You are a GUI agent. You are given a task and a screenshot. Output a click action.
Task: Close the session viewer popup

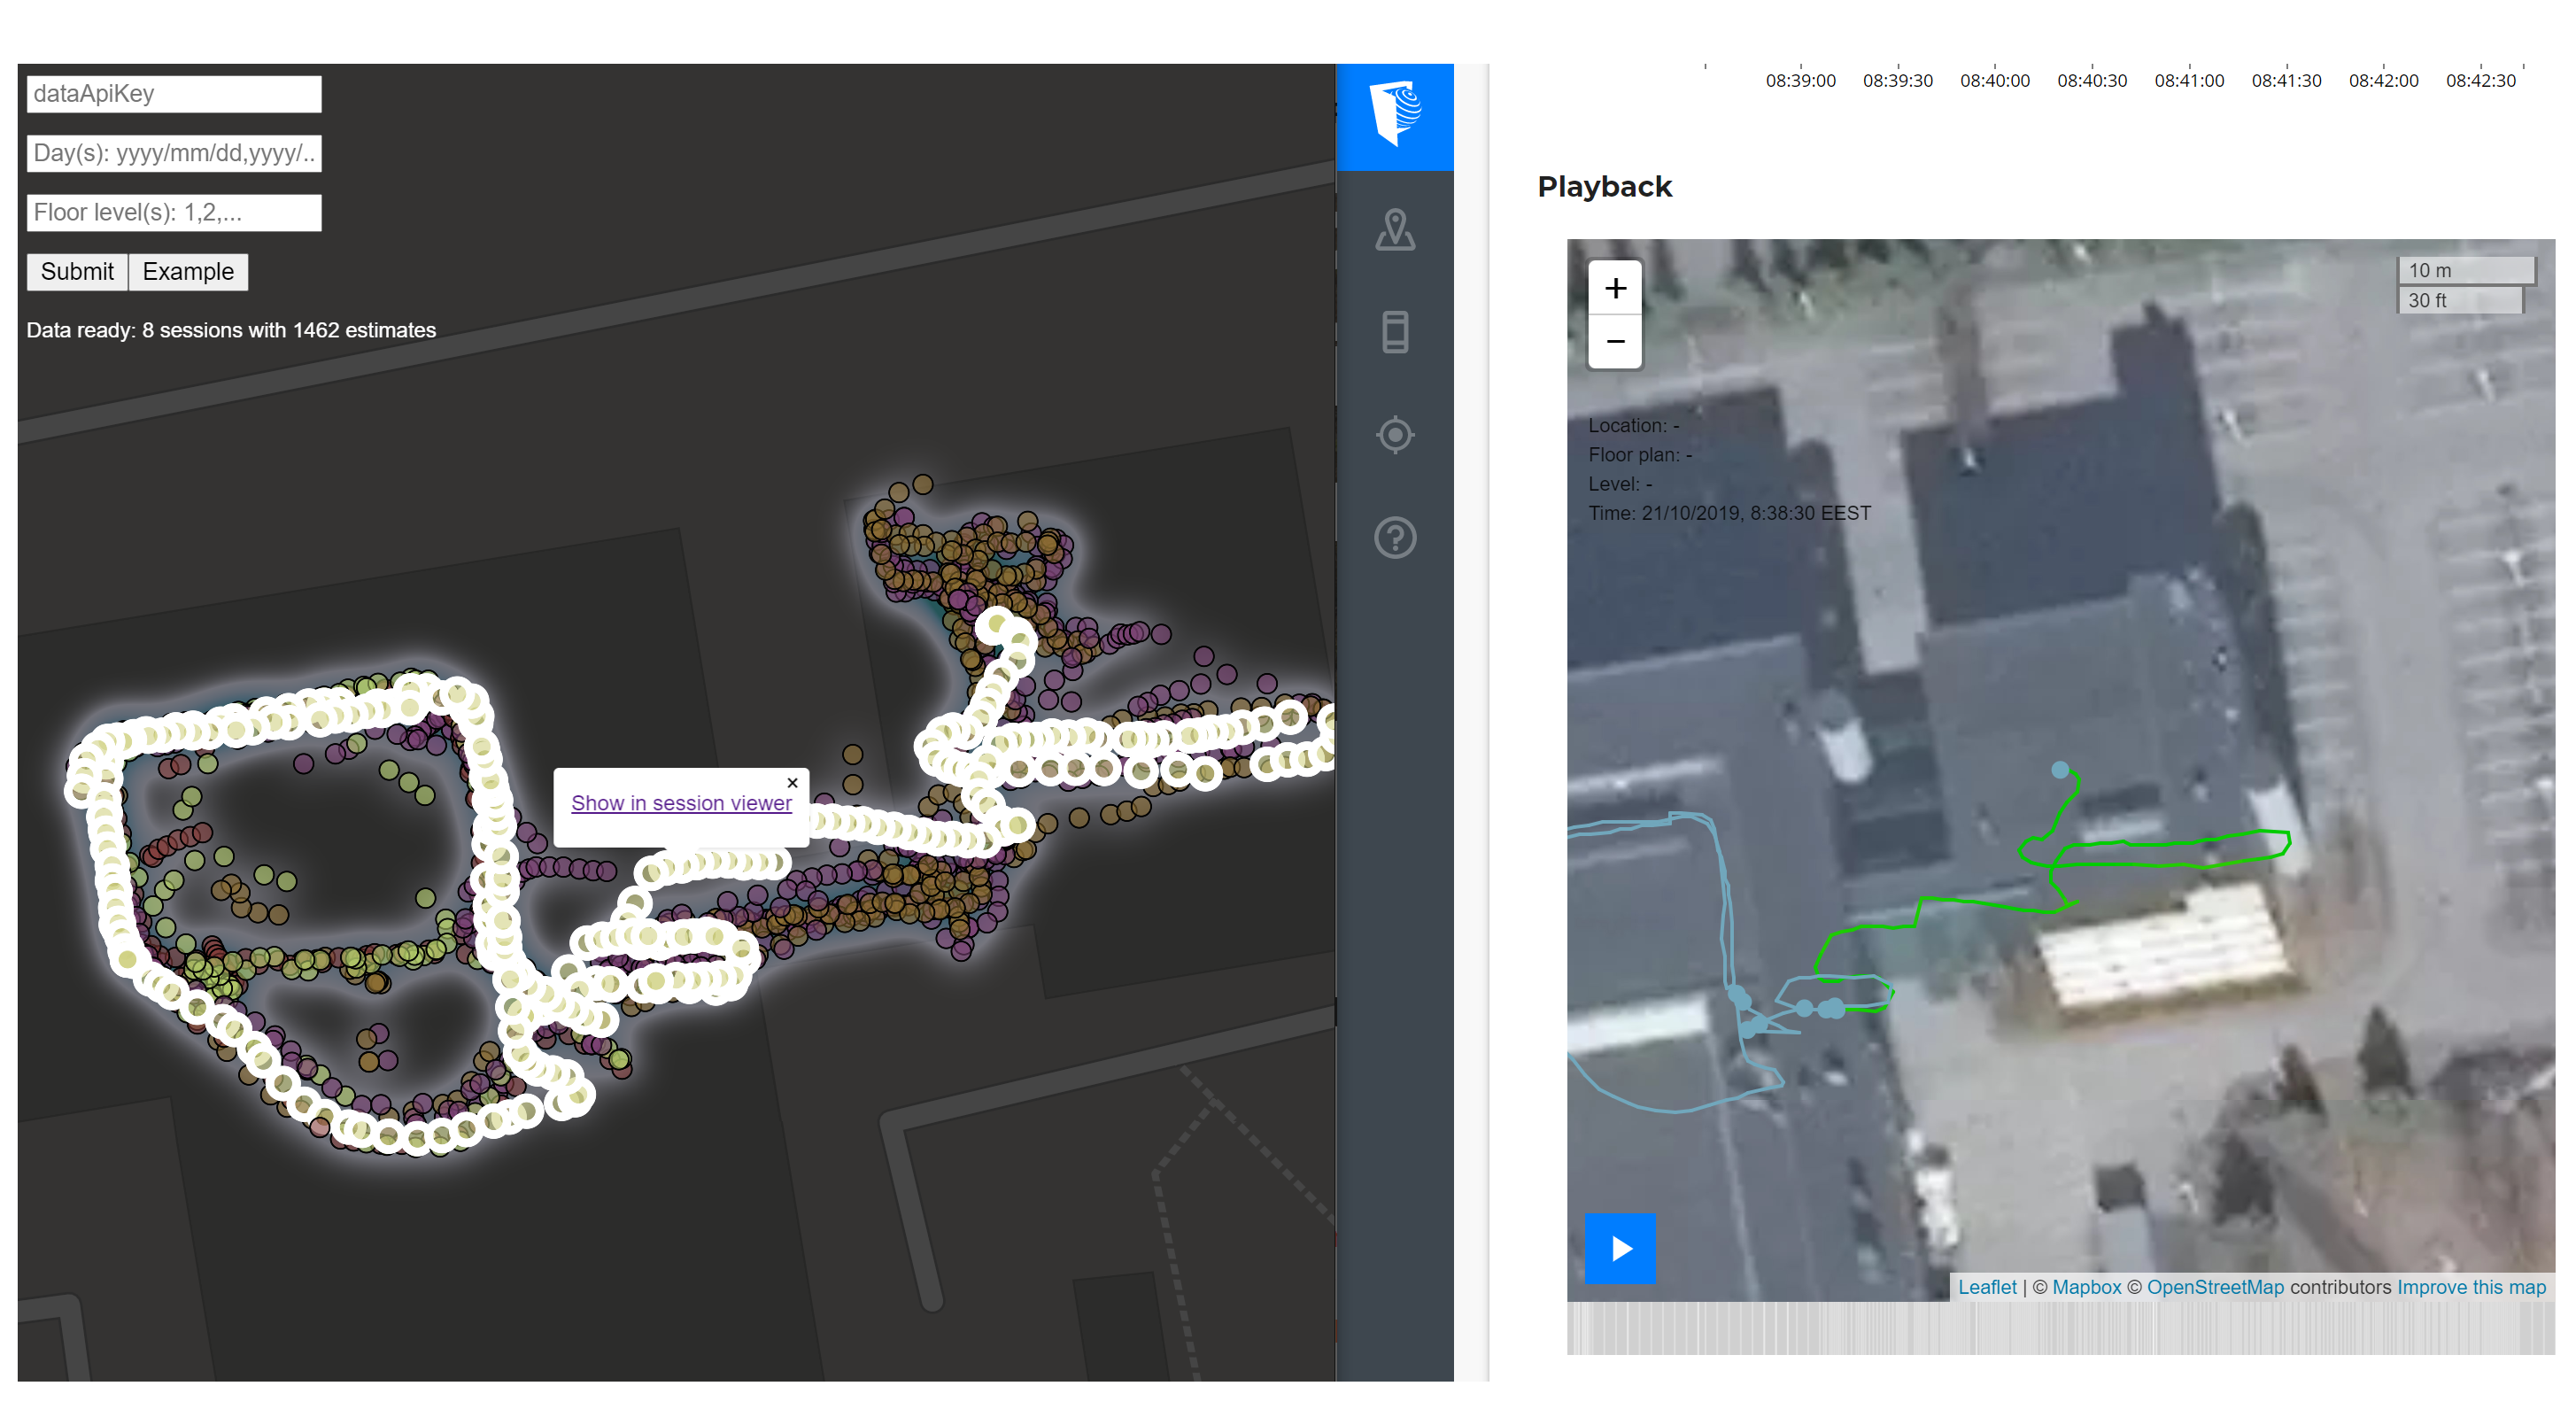click(x=792, y=783)
